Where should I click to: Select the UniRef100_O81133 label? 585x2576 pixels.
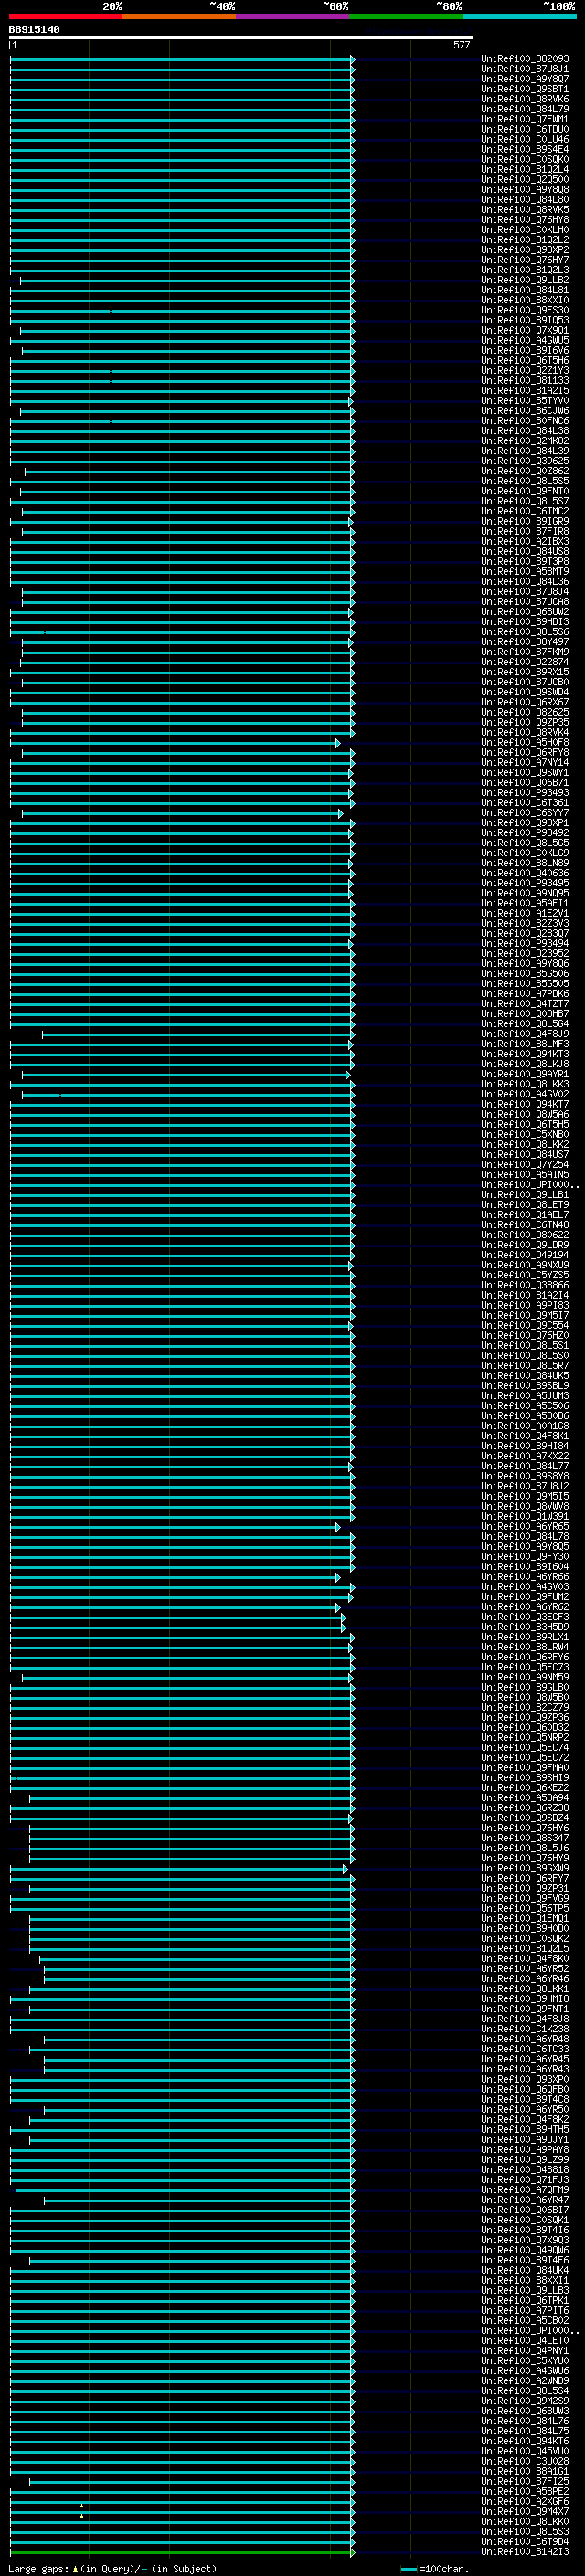[x=524, y=380]
